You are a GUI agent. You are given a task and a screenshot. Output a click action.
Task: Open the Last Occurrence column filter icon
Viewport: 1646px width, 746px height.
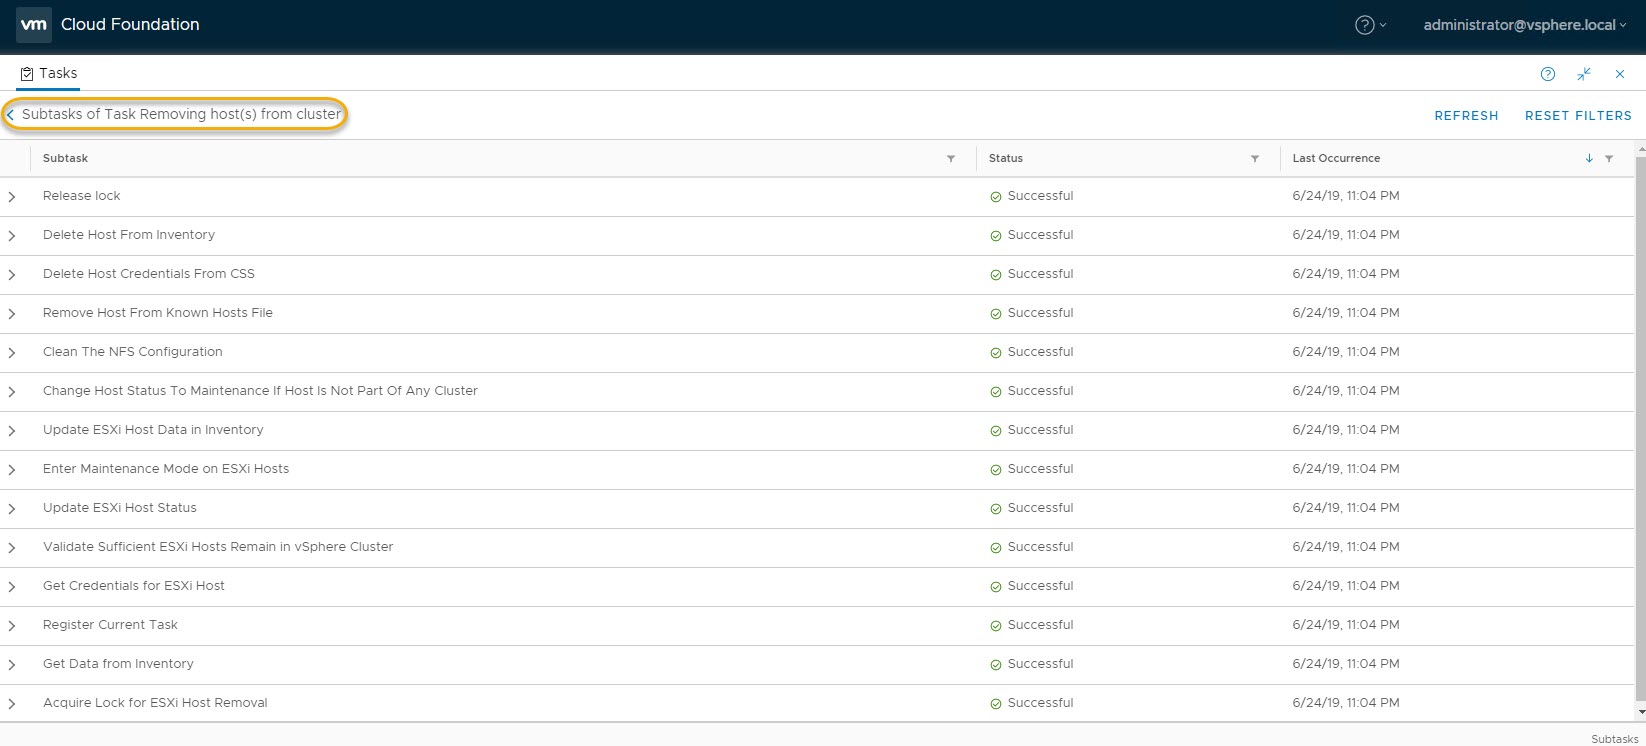click(1609, 159)
